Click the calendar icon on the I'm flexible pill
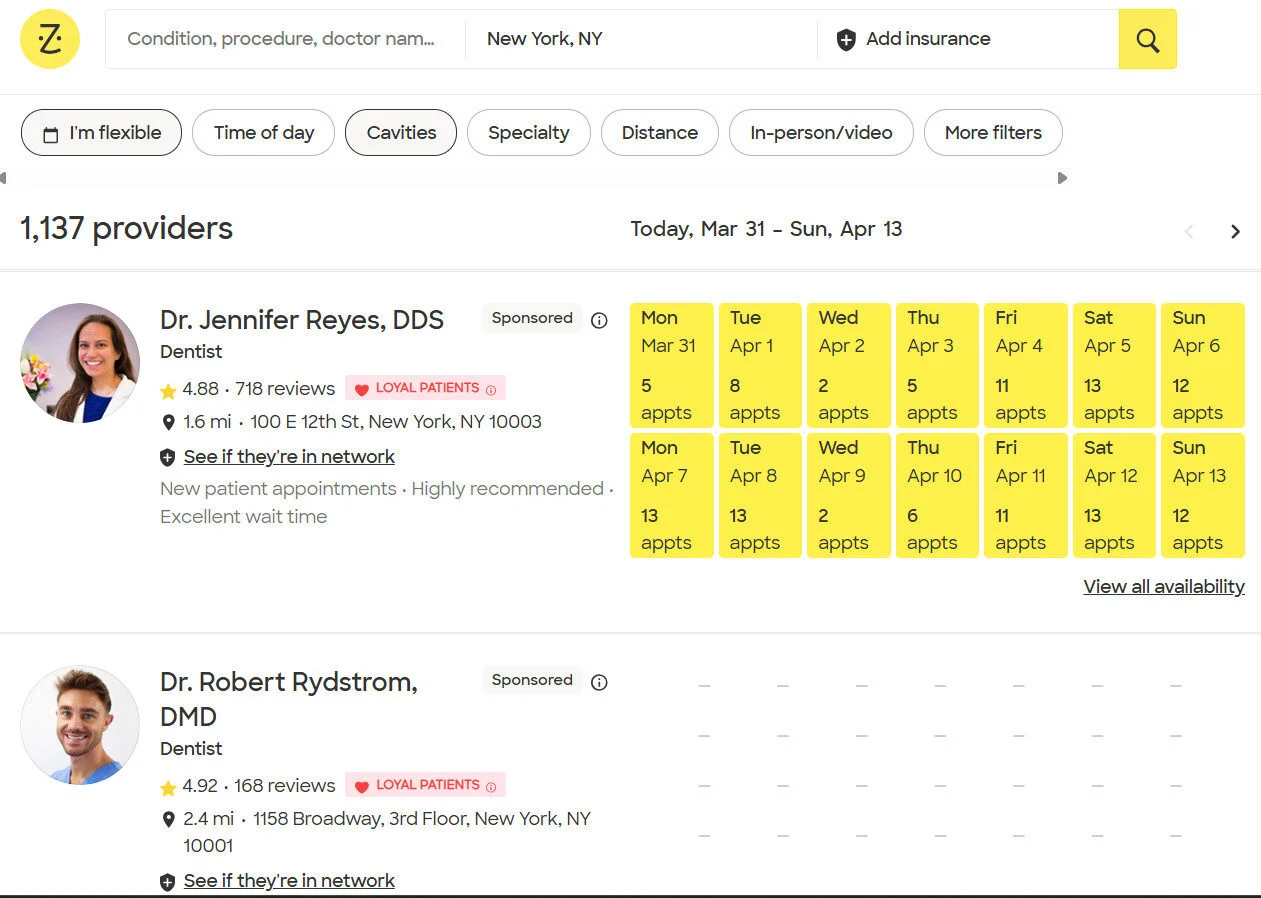Image resolution: width=1261 pixels, height=898 pixels. click(50, 132)
